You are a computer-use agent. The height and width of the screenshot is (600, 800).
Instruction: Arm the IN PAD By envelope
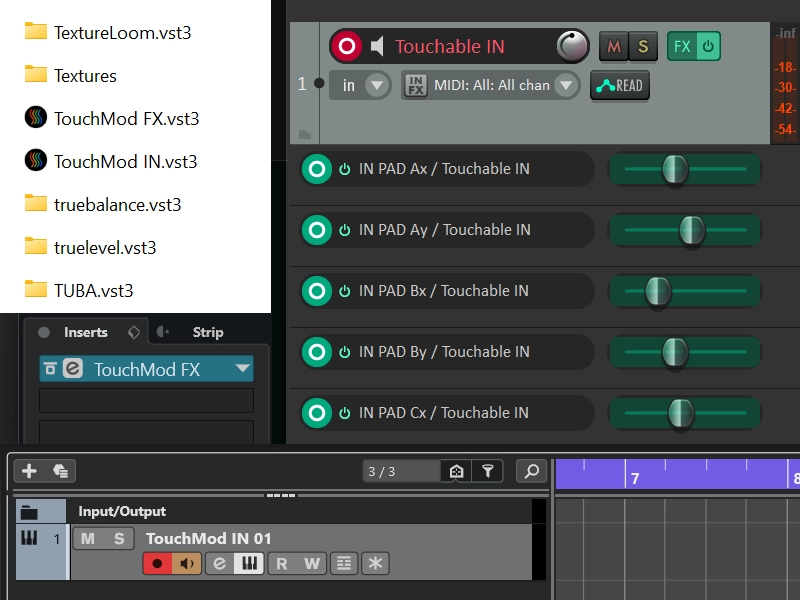(317, 352)
